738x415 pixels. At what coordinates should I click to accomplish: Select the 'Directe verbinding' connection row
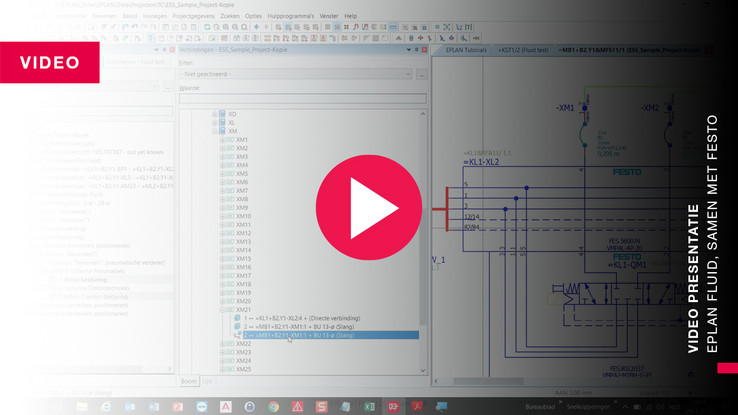(x=302, y=318)
